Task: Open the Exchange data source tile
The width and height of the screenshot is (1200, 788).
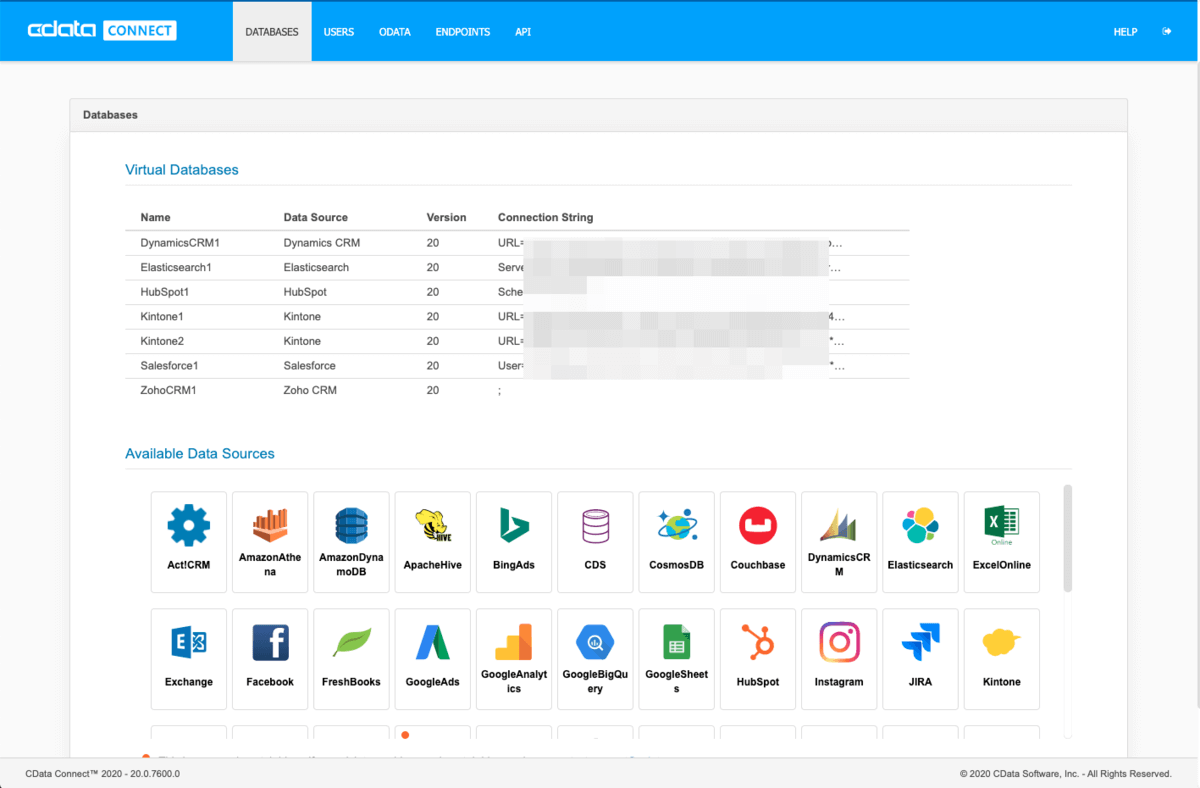Action: point(189,659)
